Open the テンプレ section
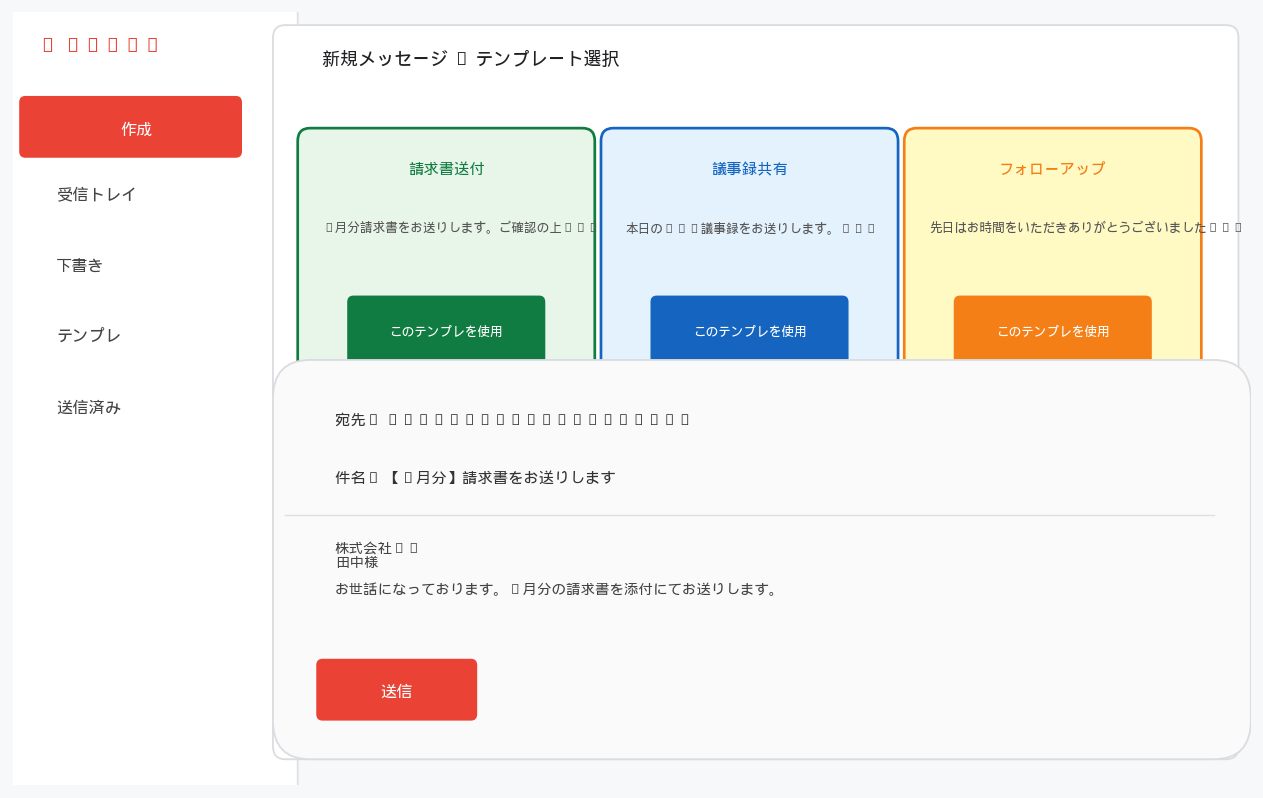The image size is (1263, 798). point(88,336)
